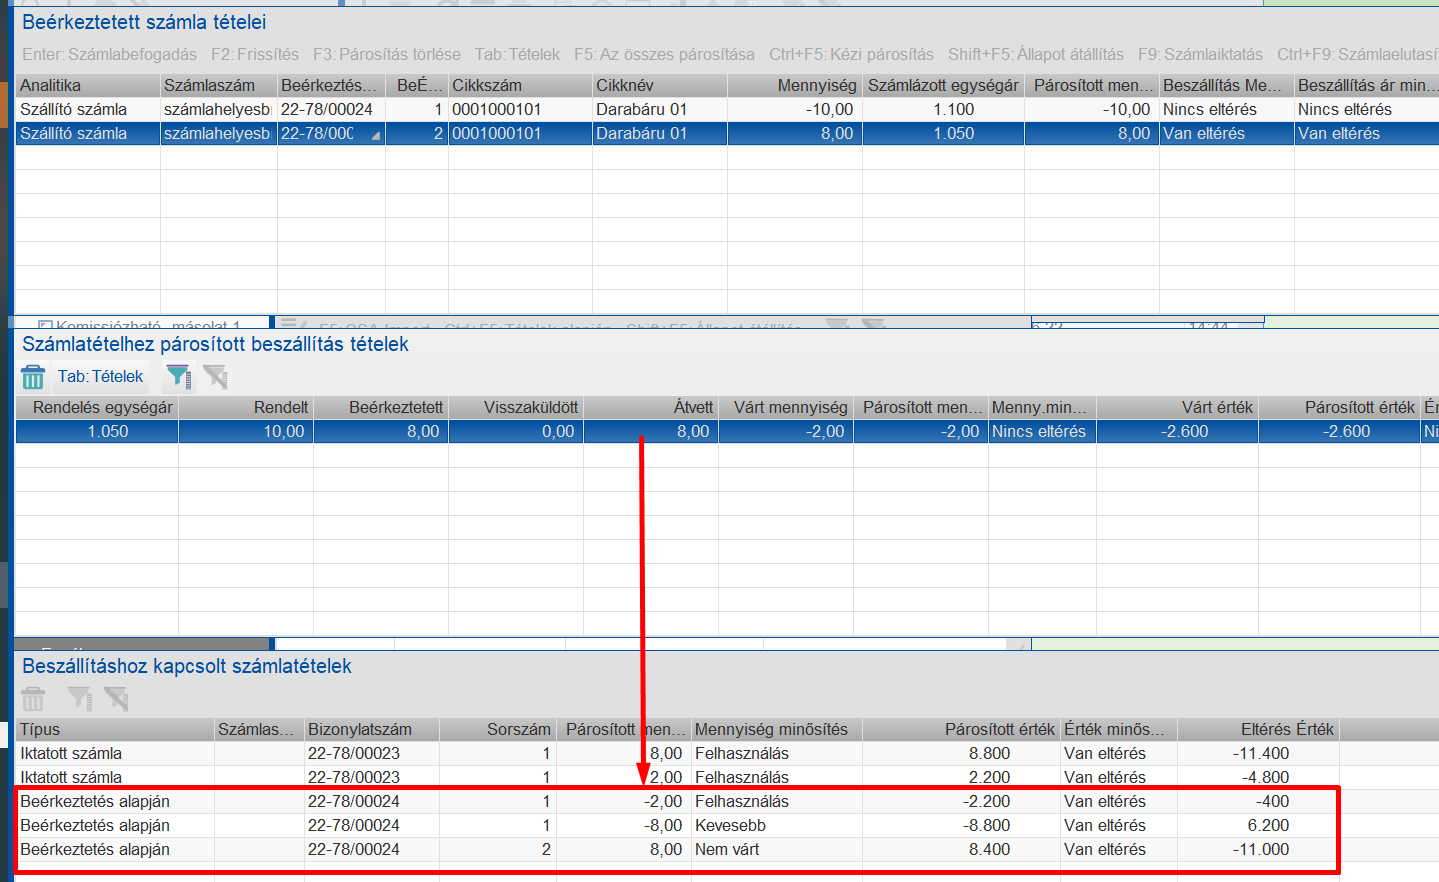Image resolution: width=1439 pixels, height=882 pixels.
Task: Click the grey clear-filter icon in linked invoice items panel
Action: point(116,699)
